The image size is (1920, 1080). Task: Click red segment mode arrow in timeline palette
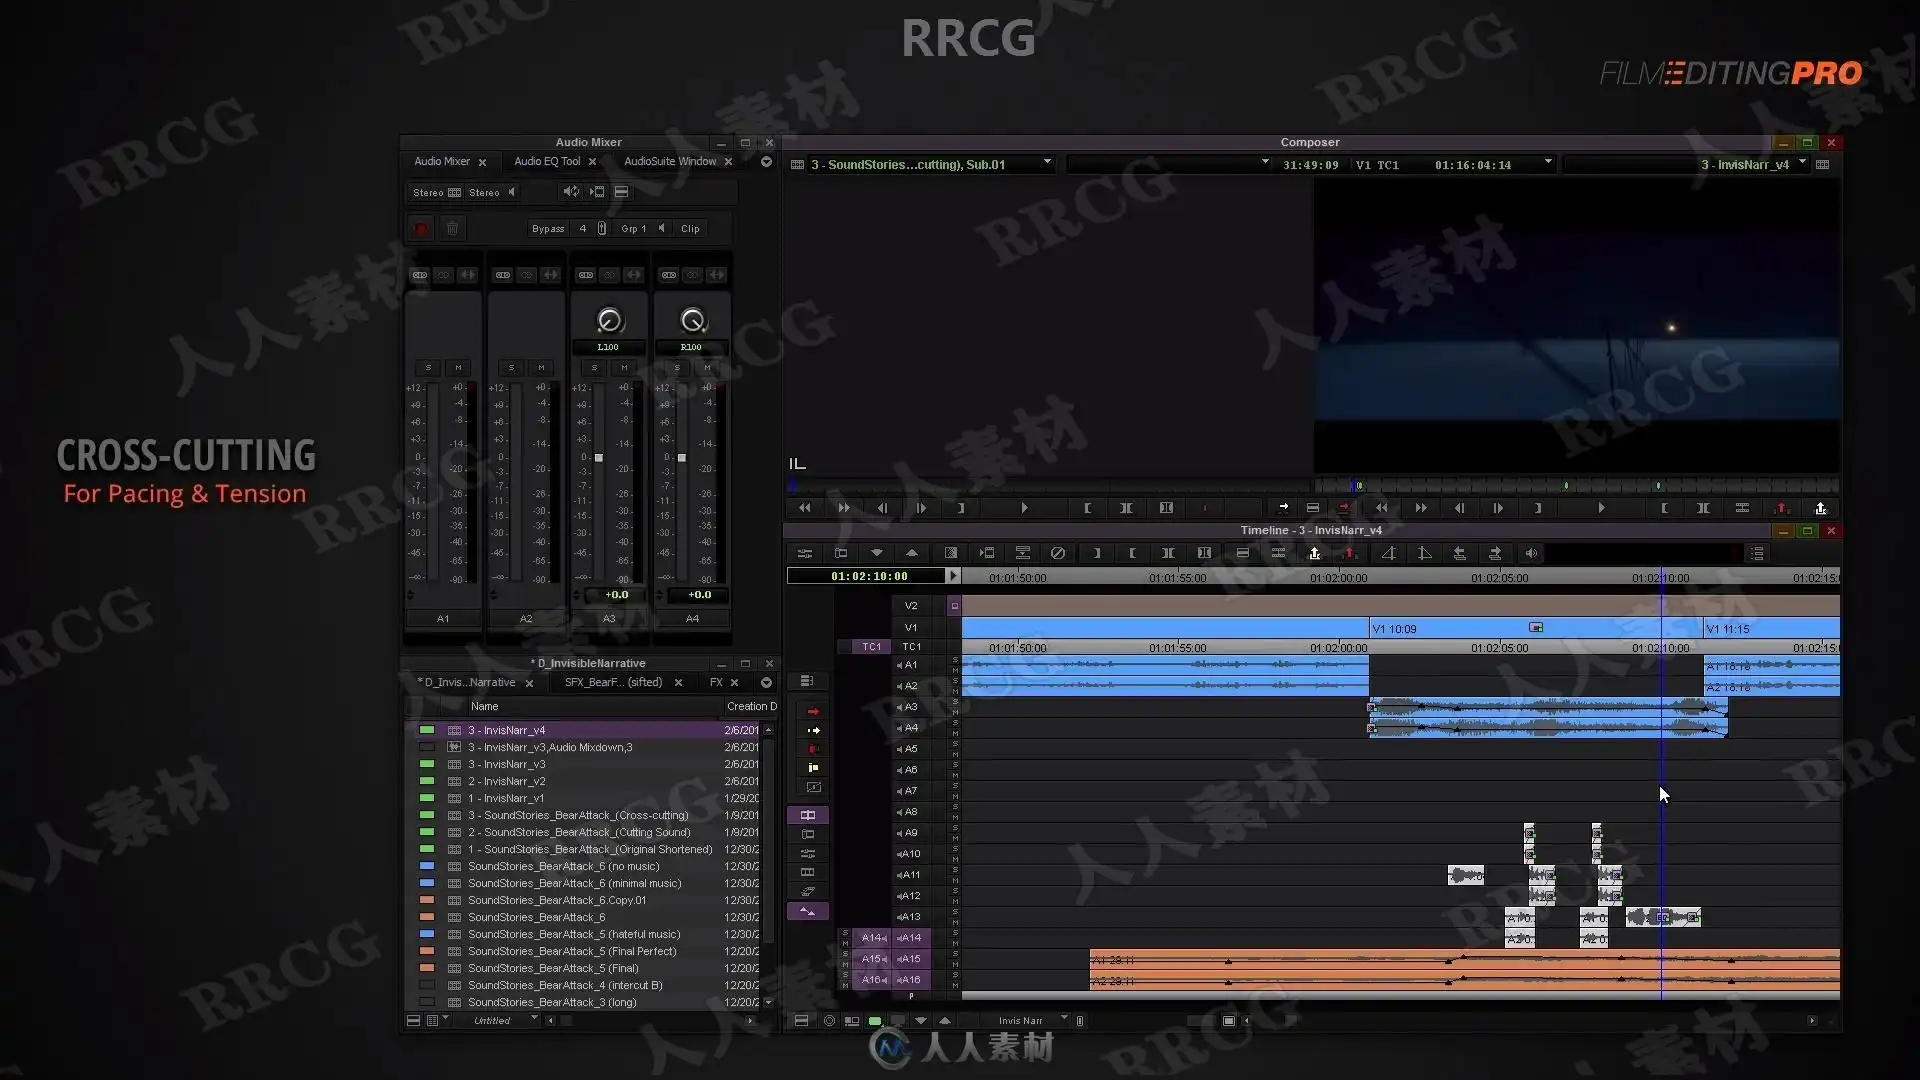coord(813,711)
